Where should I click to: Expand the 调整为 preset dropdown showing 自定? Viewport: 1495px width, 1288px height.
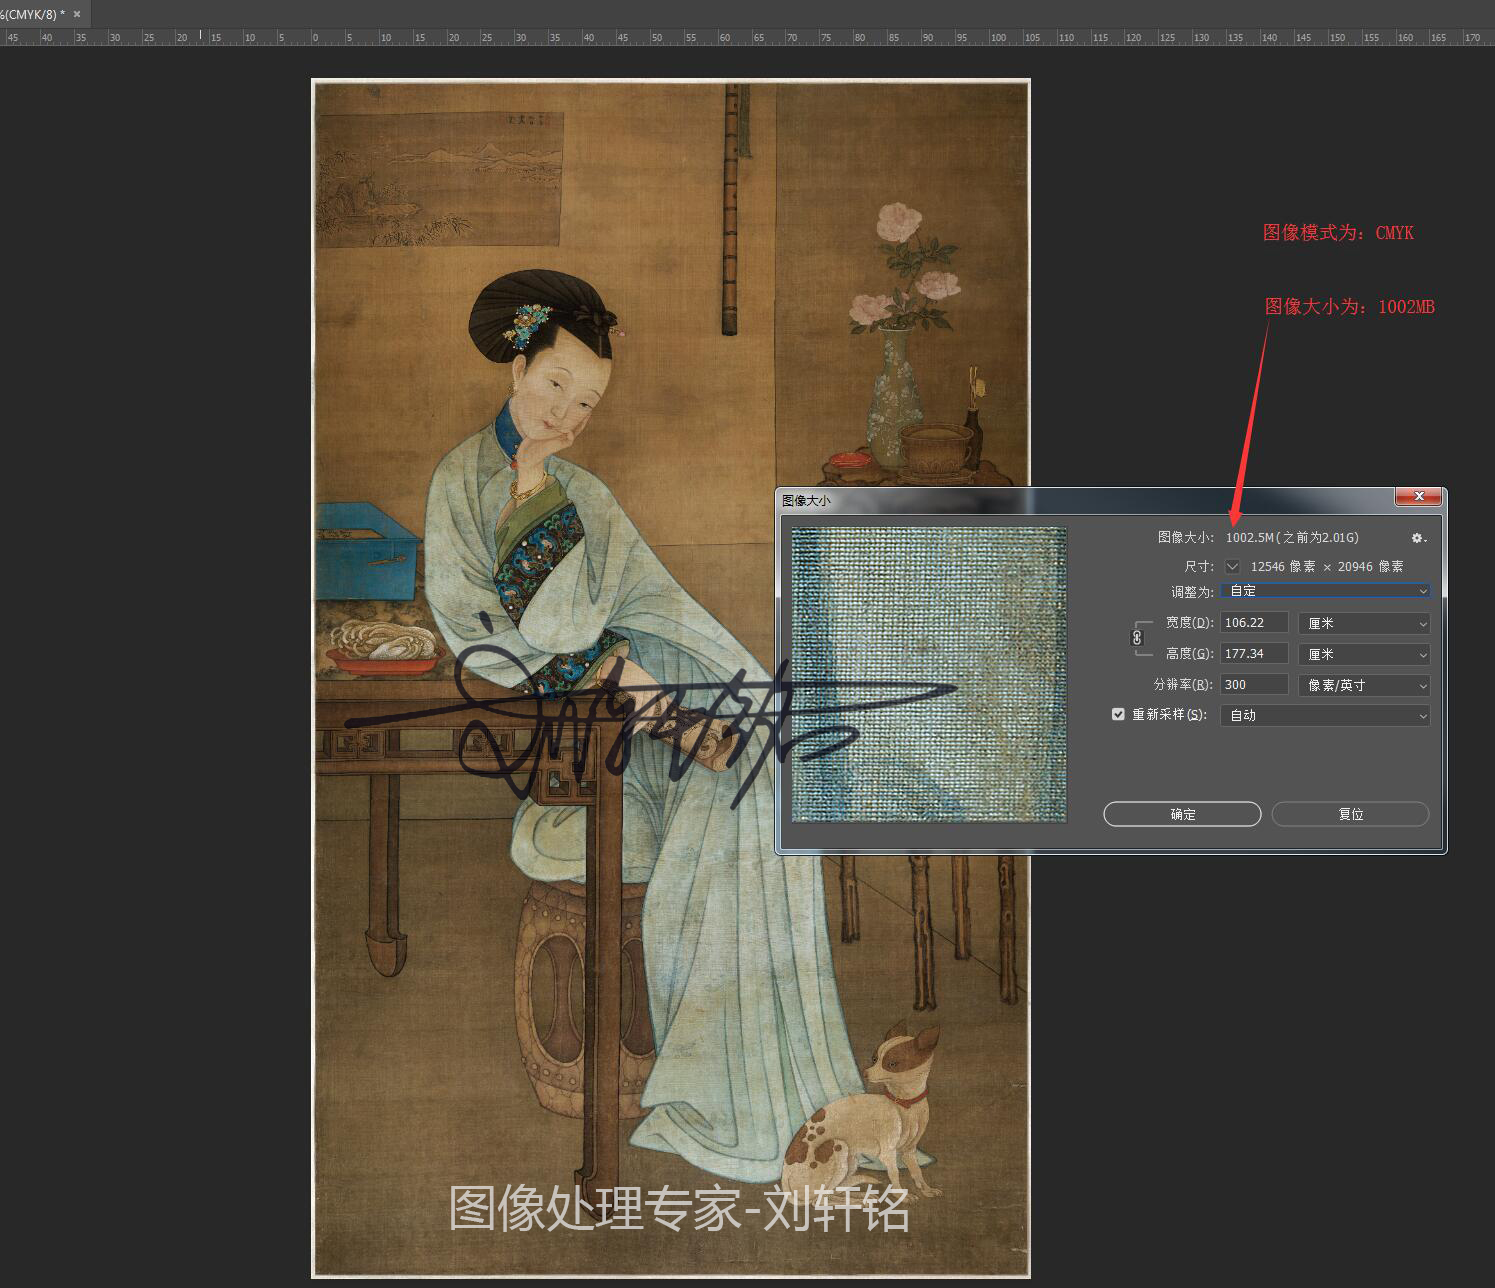pos(1325,591)
